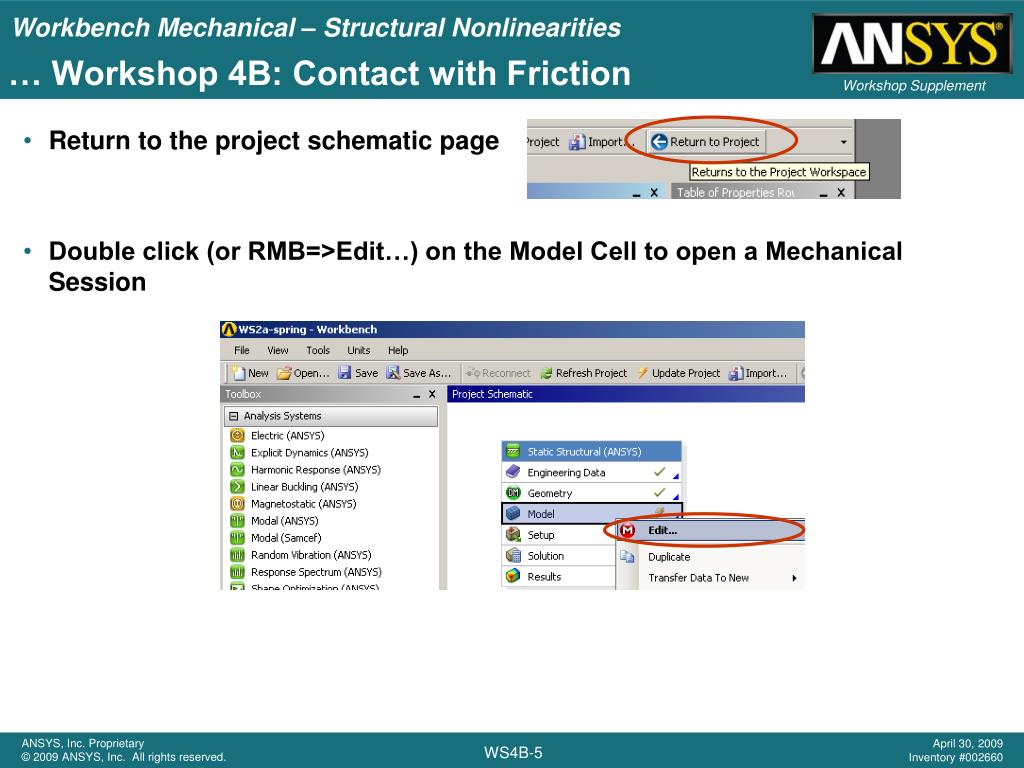Image resolution: width=1024 pixels, height=768 pixels.
Task: Close the Toolbox panel
Action: 432,394
